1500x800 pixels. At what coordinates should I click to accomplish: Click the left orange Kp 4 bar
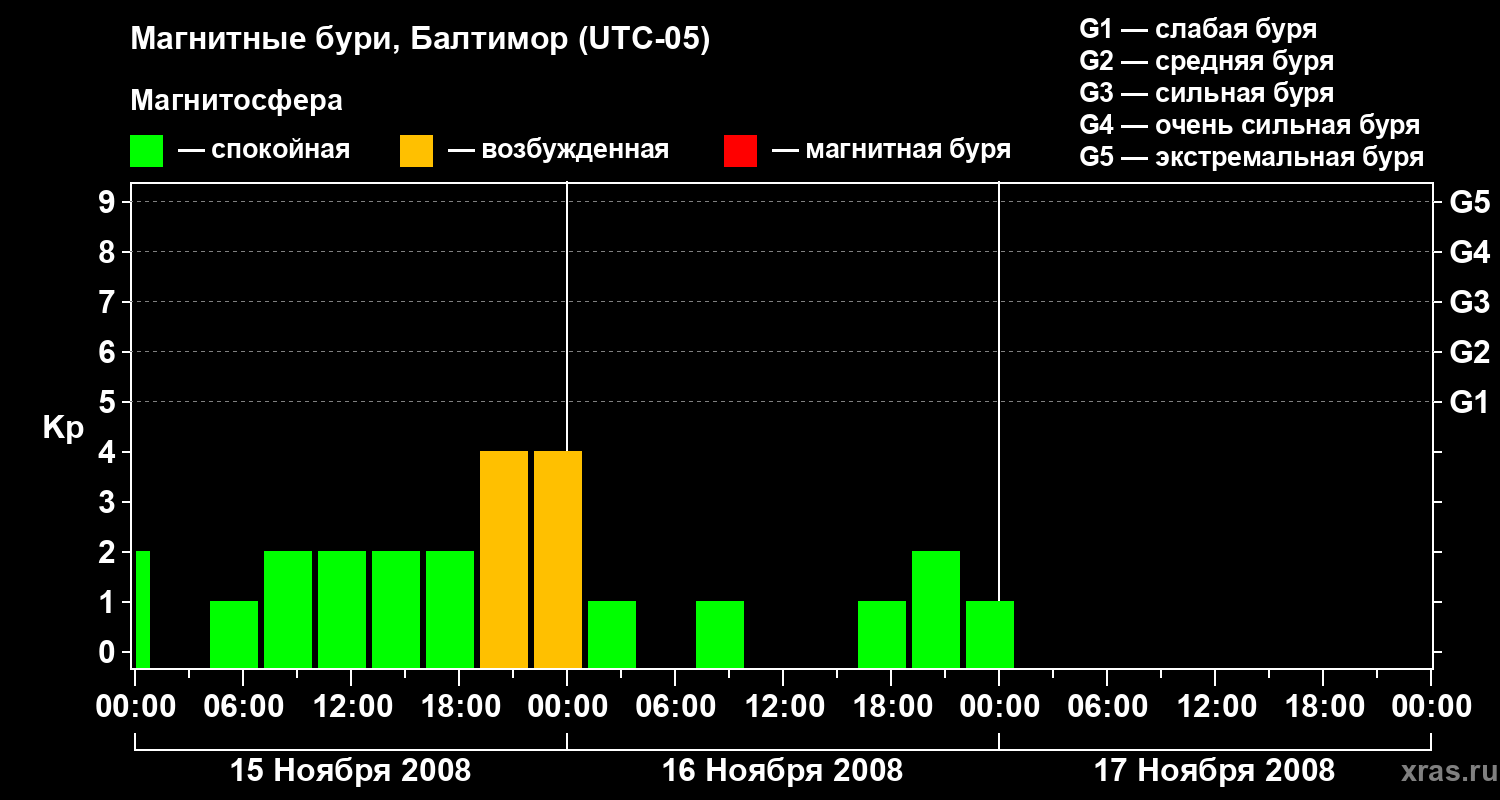point(504,558)
